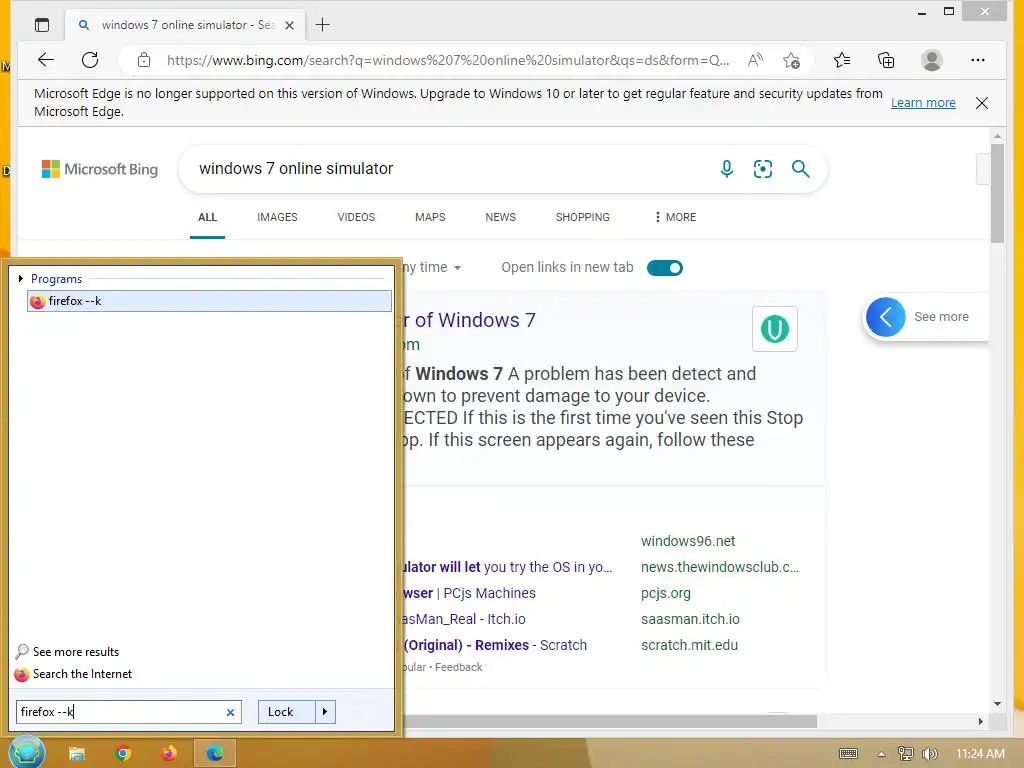1024x768 pixels.
Task: Click the vertical page scrollbar thumb
Action: click(x=997, y=193)
